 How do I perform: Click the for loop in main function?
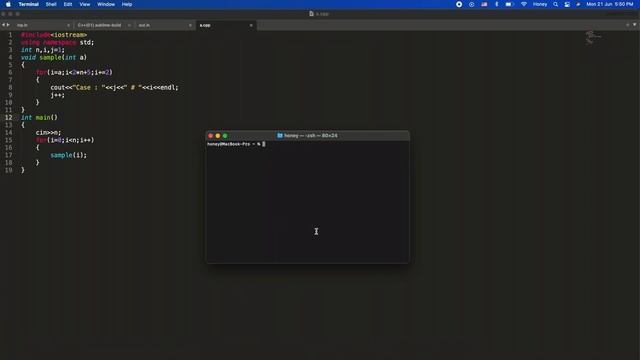tap(65, 140)
